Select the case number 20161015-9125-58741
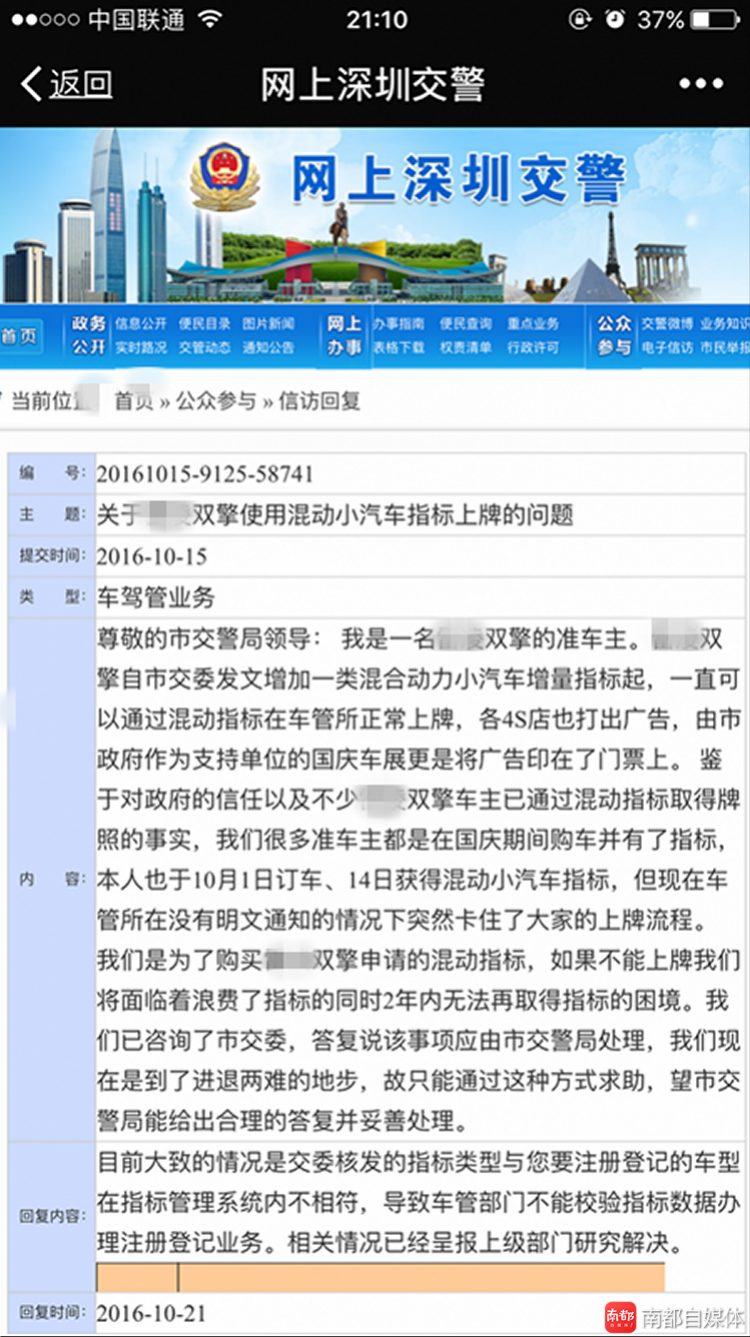This screenshot has width=750, height=1337. click(205, 474)
